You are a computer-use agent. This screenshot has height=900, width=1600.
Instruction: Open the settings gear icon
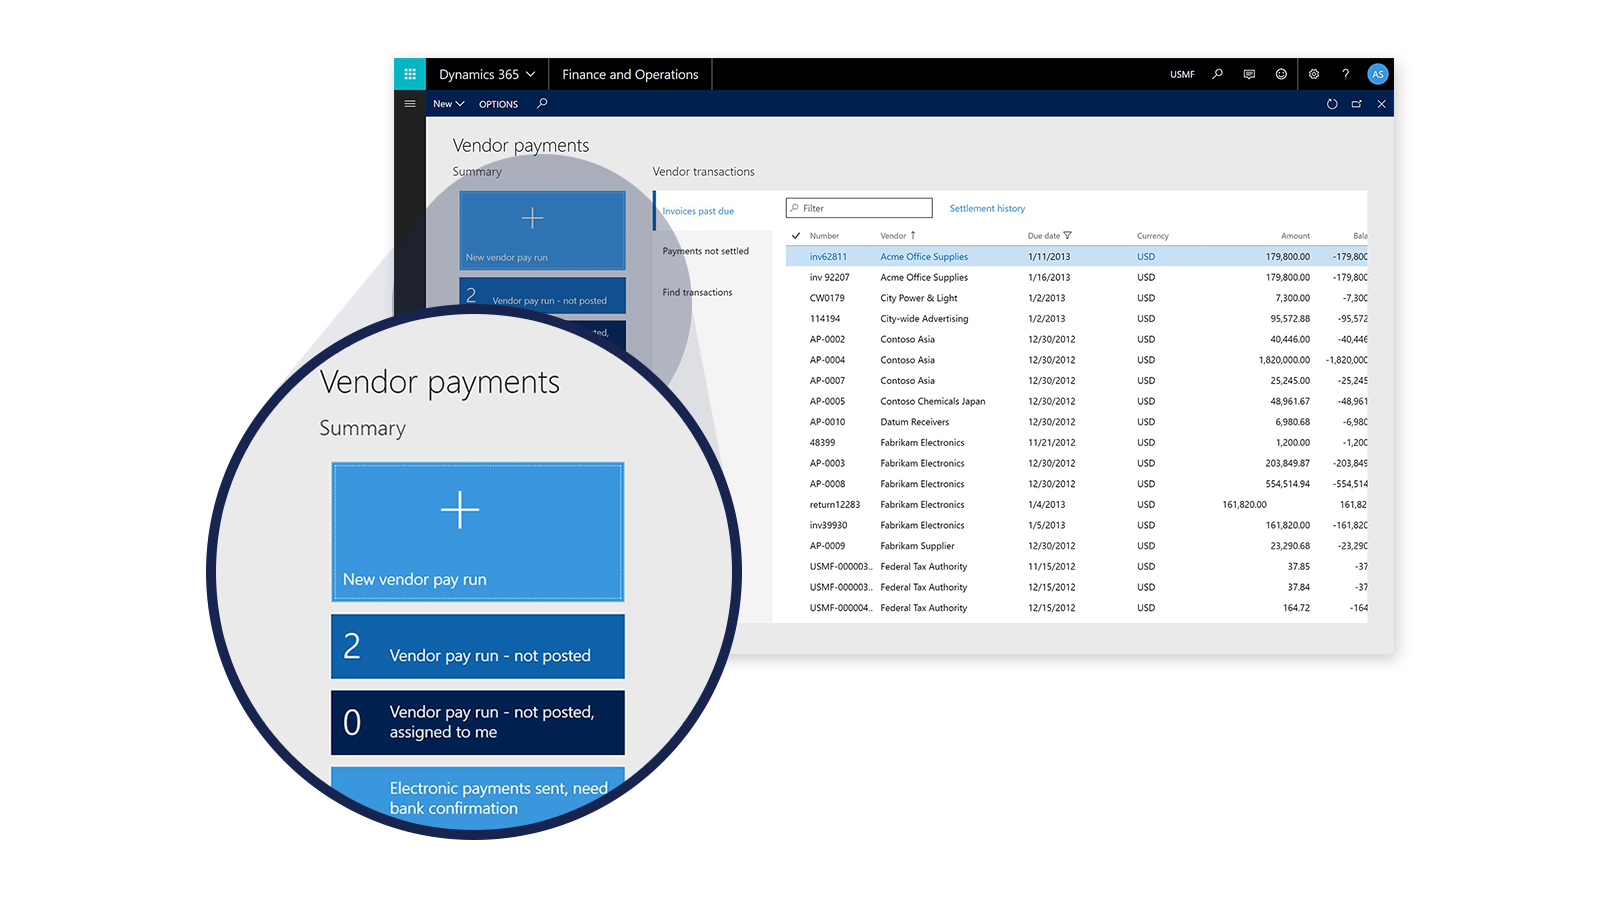[x=1314, y=74]
